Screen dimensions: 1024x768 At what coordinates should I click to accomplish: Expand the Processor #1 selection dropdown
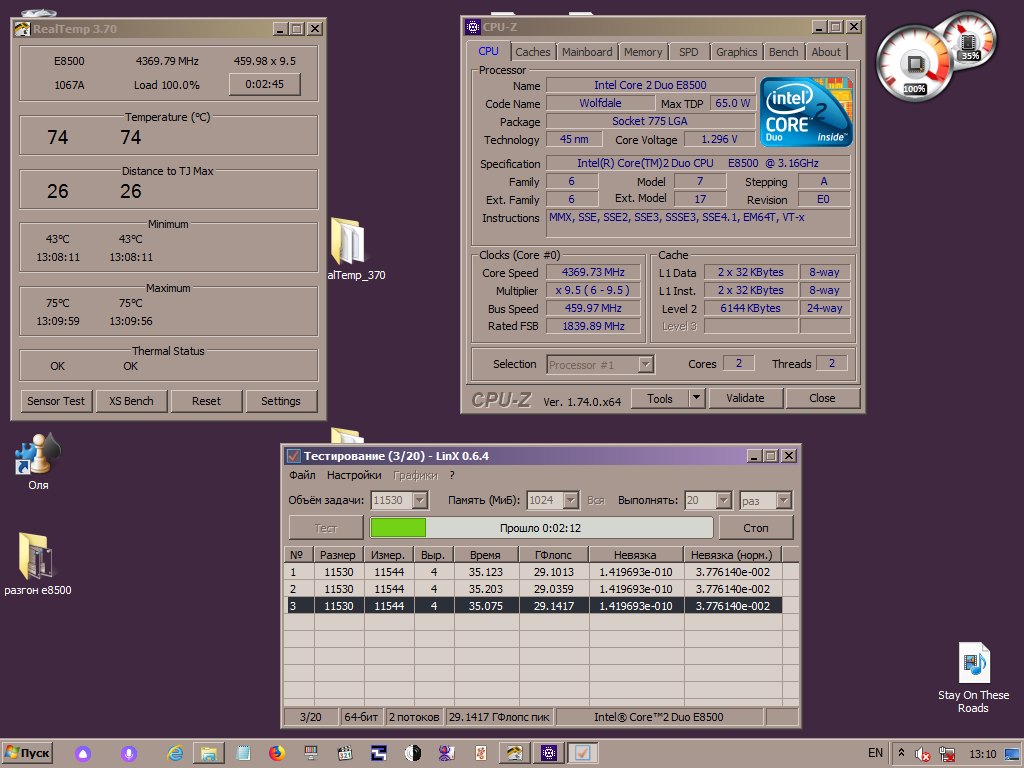[645, 365]
